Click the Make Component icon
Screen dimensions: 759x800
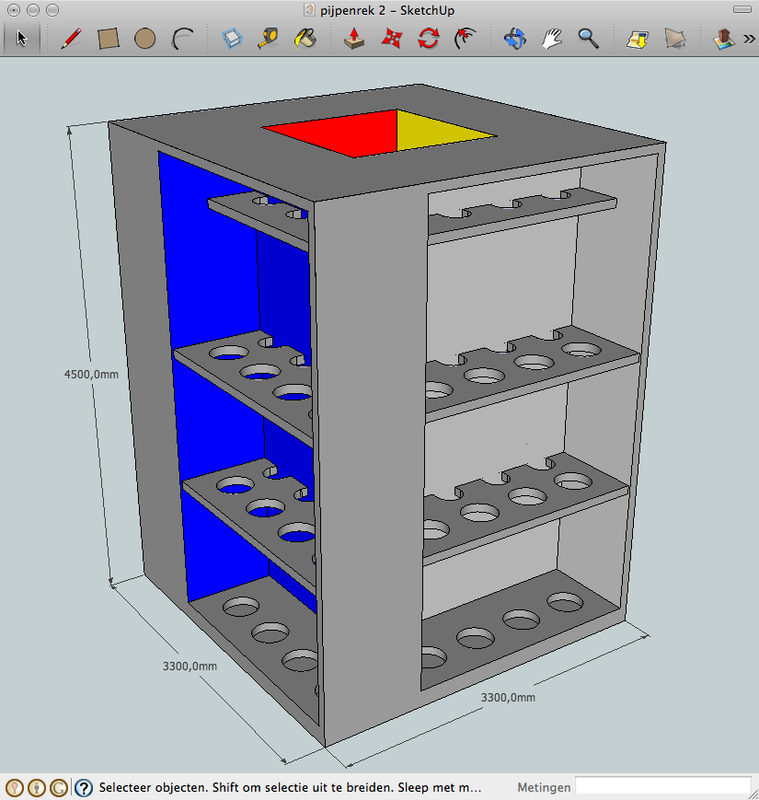[232, 38]
